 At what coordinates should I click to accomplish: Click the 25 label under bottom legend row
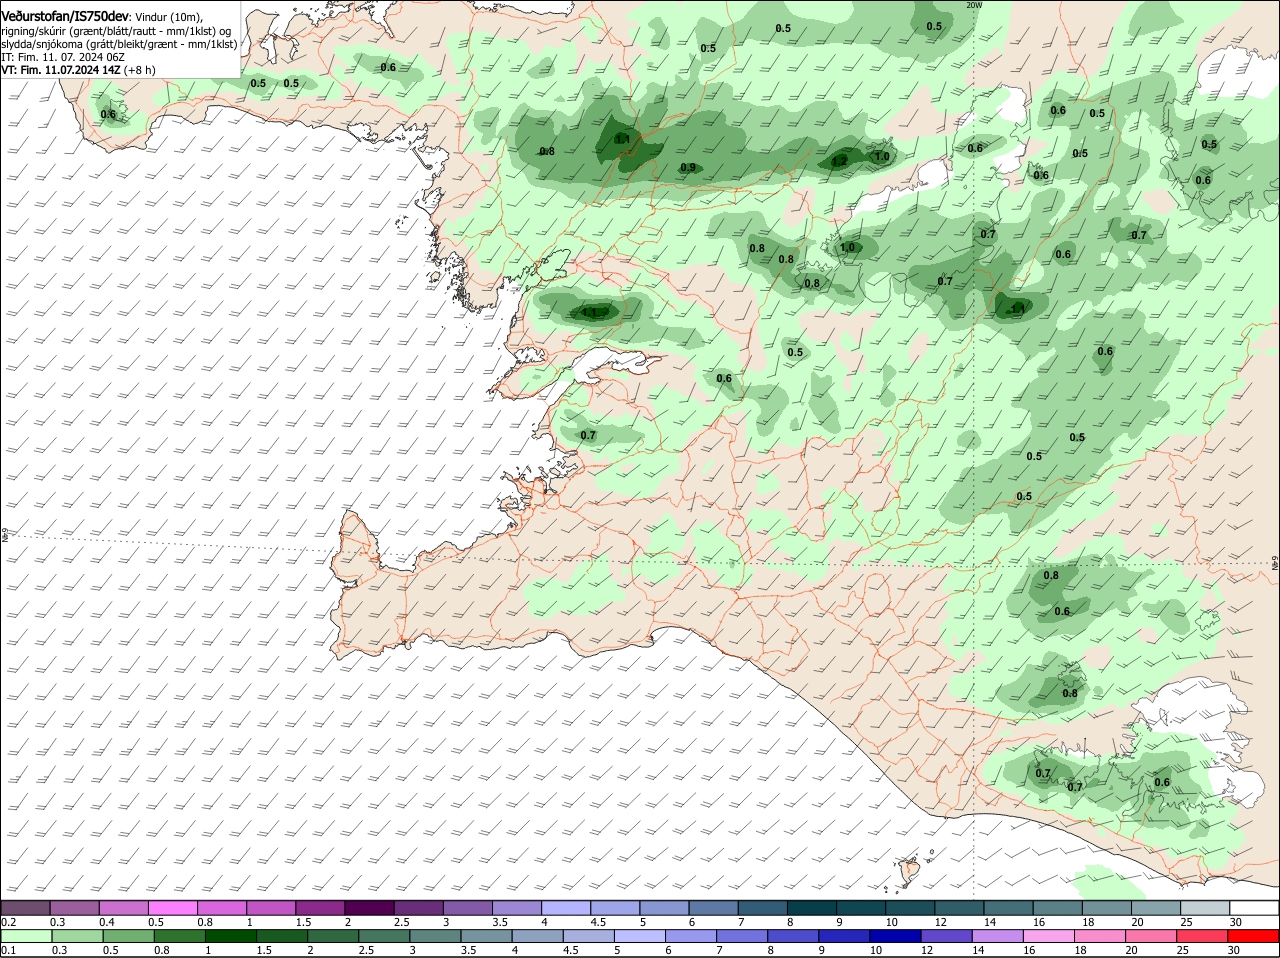coord(1182,949)
